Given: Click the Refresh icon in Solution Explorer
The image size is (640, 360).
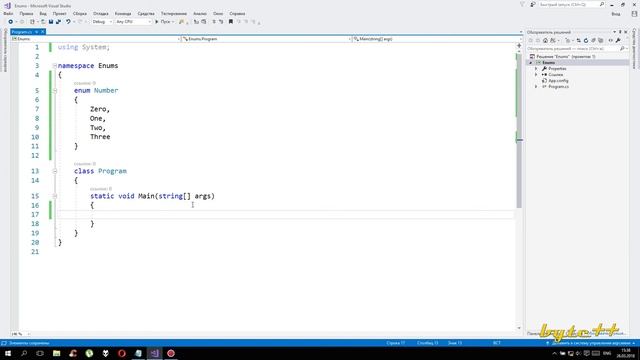Looking at the screenshot, I should [586, 40].
